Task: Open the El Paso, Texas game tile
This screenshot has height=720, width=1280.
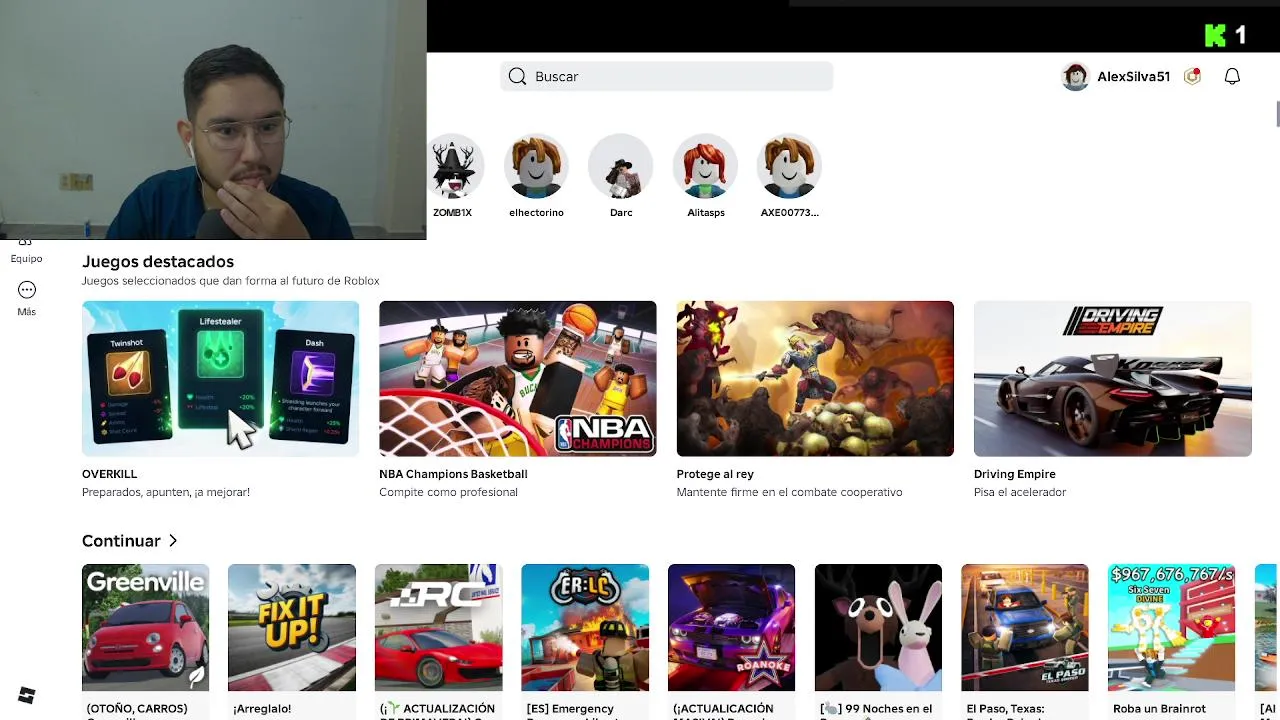Action: point(1025,628)
